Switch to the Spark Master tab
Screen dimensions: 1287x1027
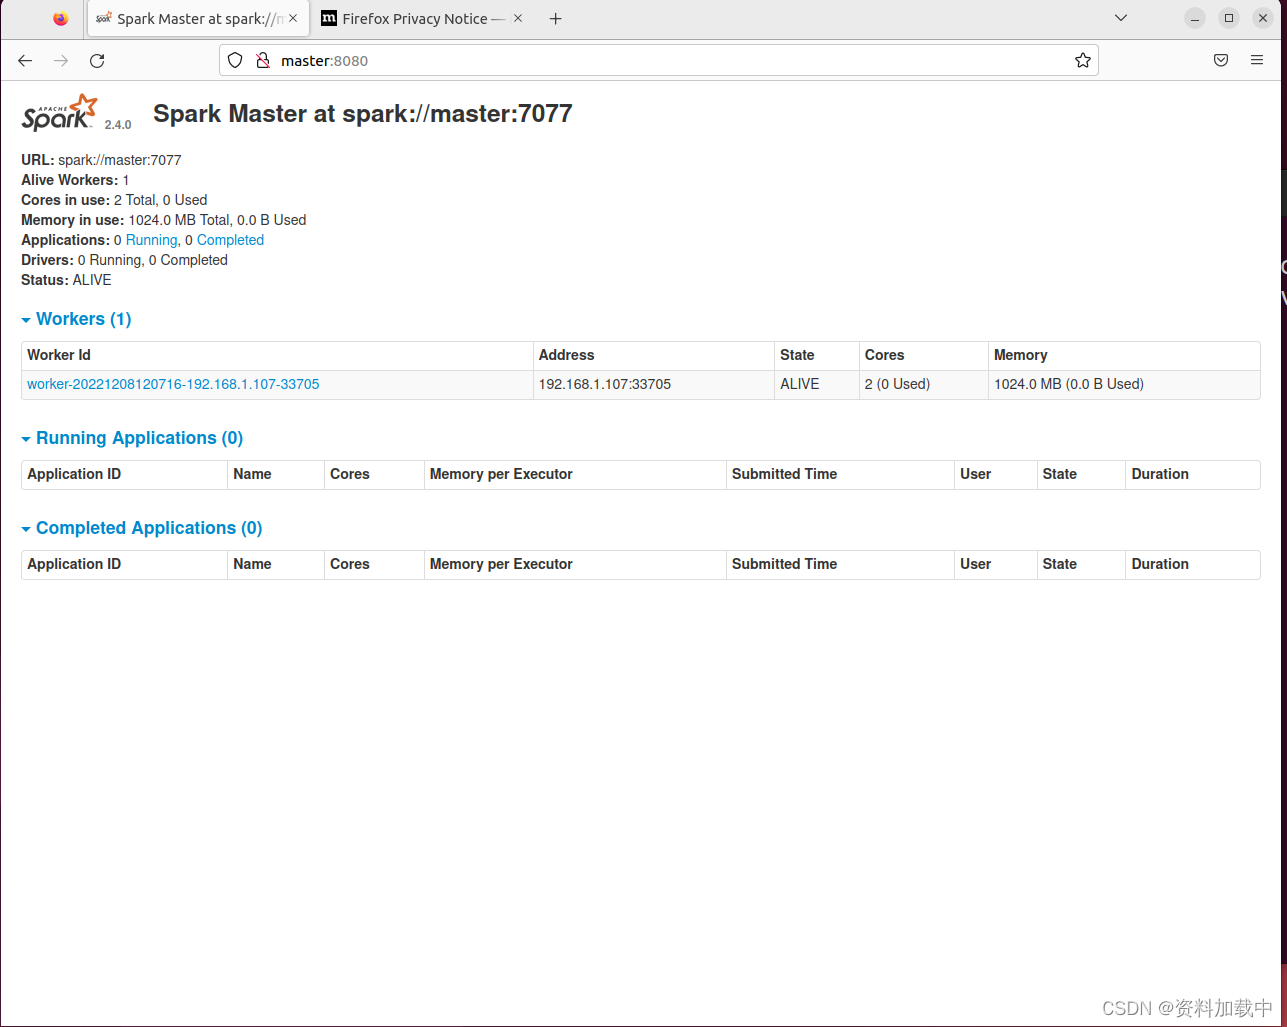[196, 19]
